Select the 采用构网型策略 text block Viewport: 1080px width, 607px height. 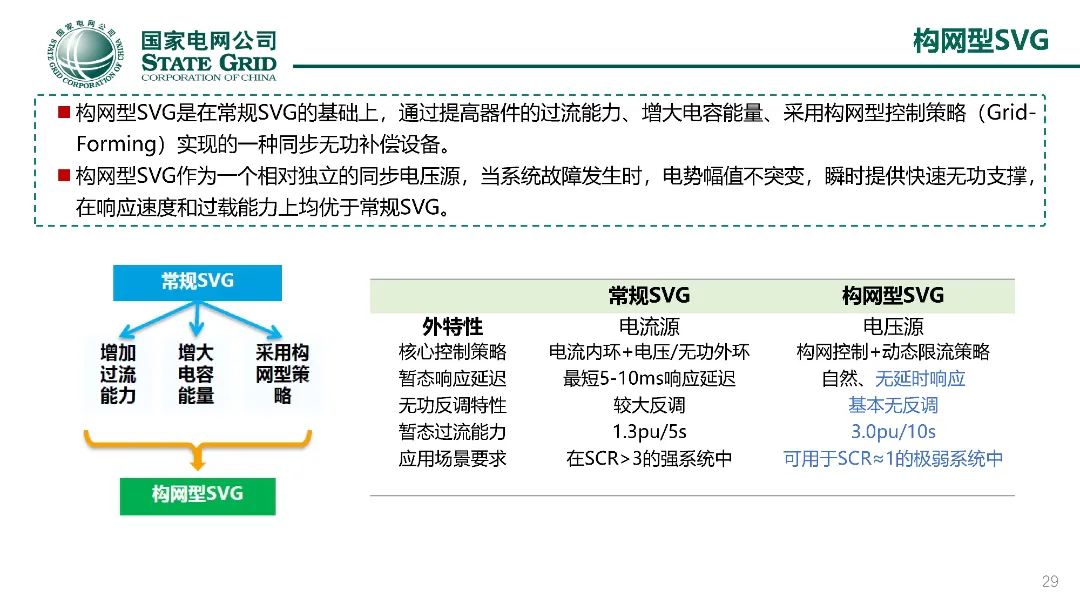[282, 374]
